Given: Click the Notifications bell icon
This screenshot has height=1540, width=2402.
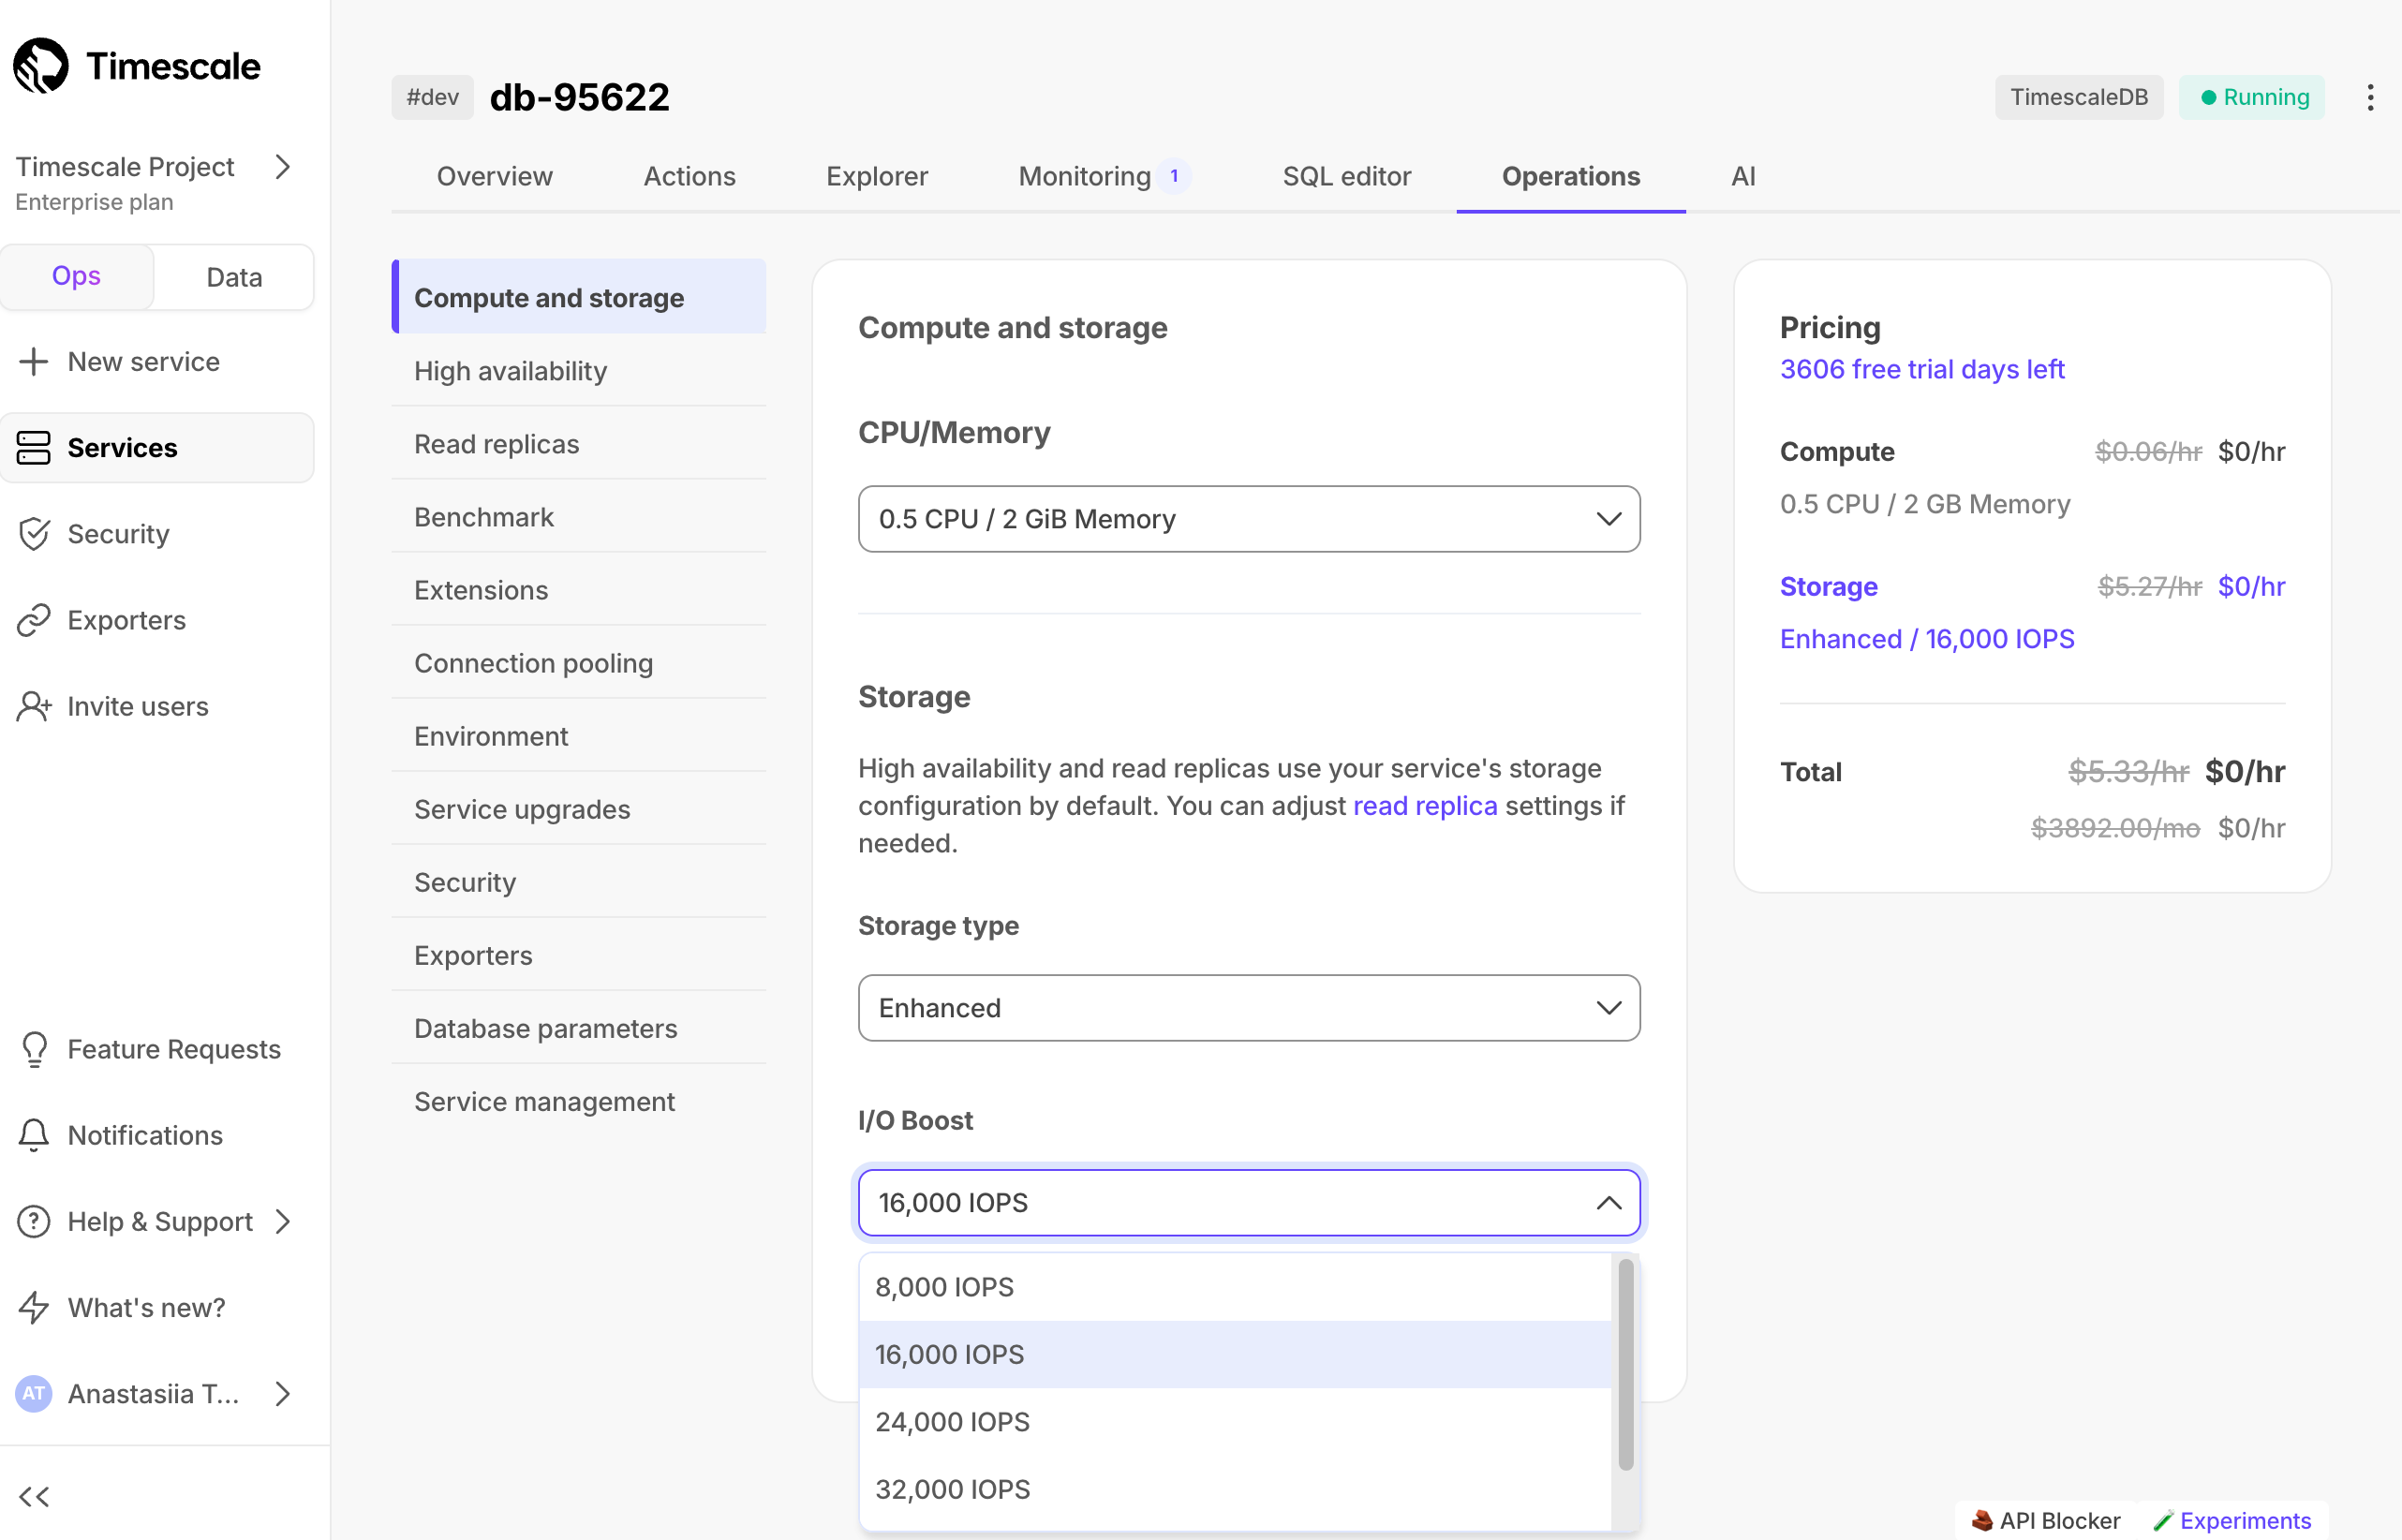Looking at the screenshot, I should [x=34, y=1135].
